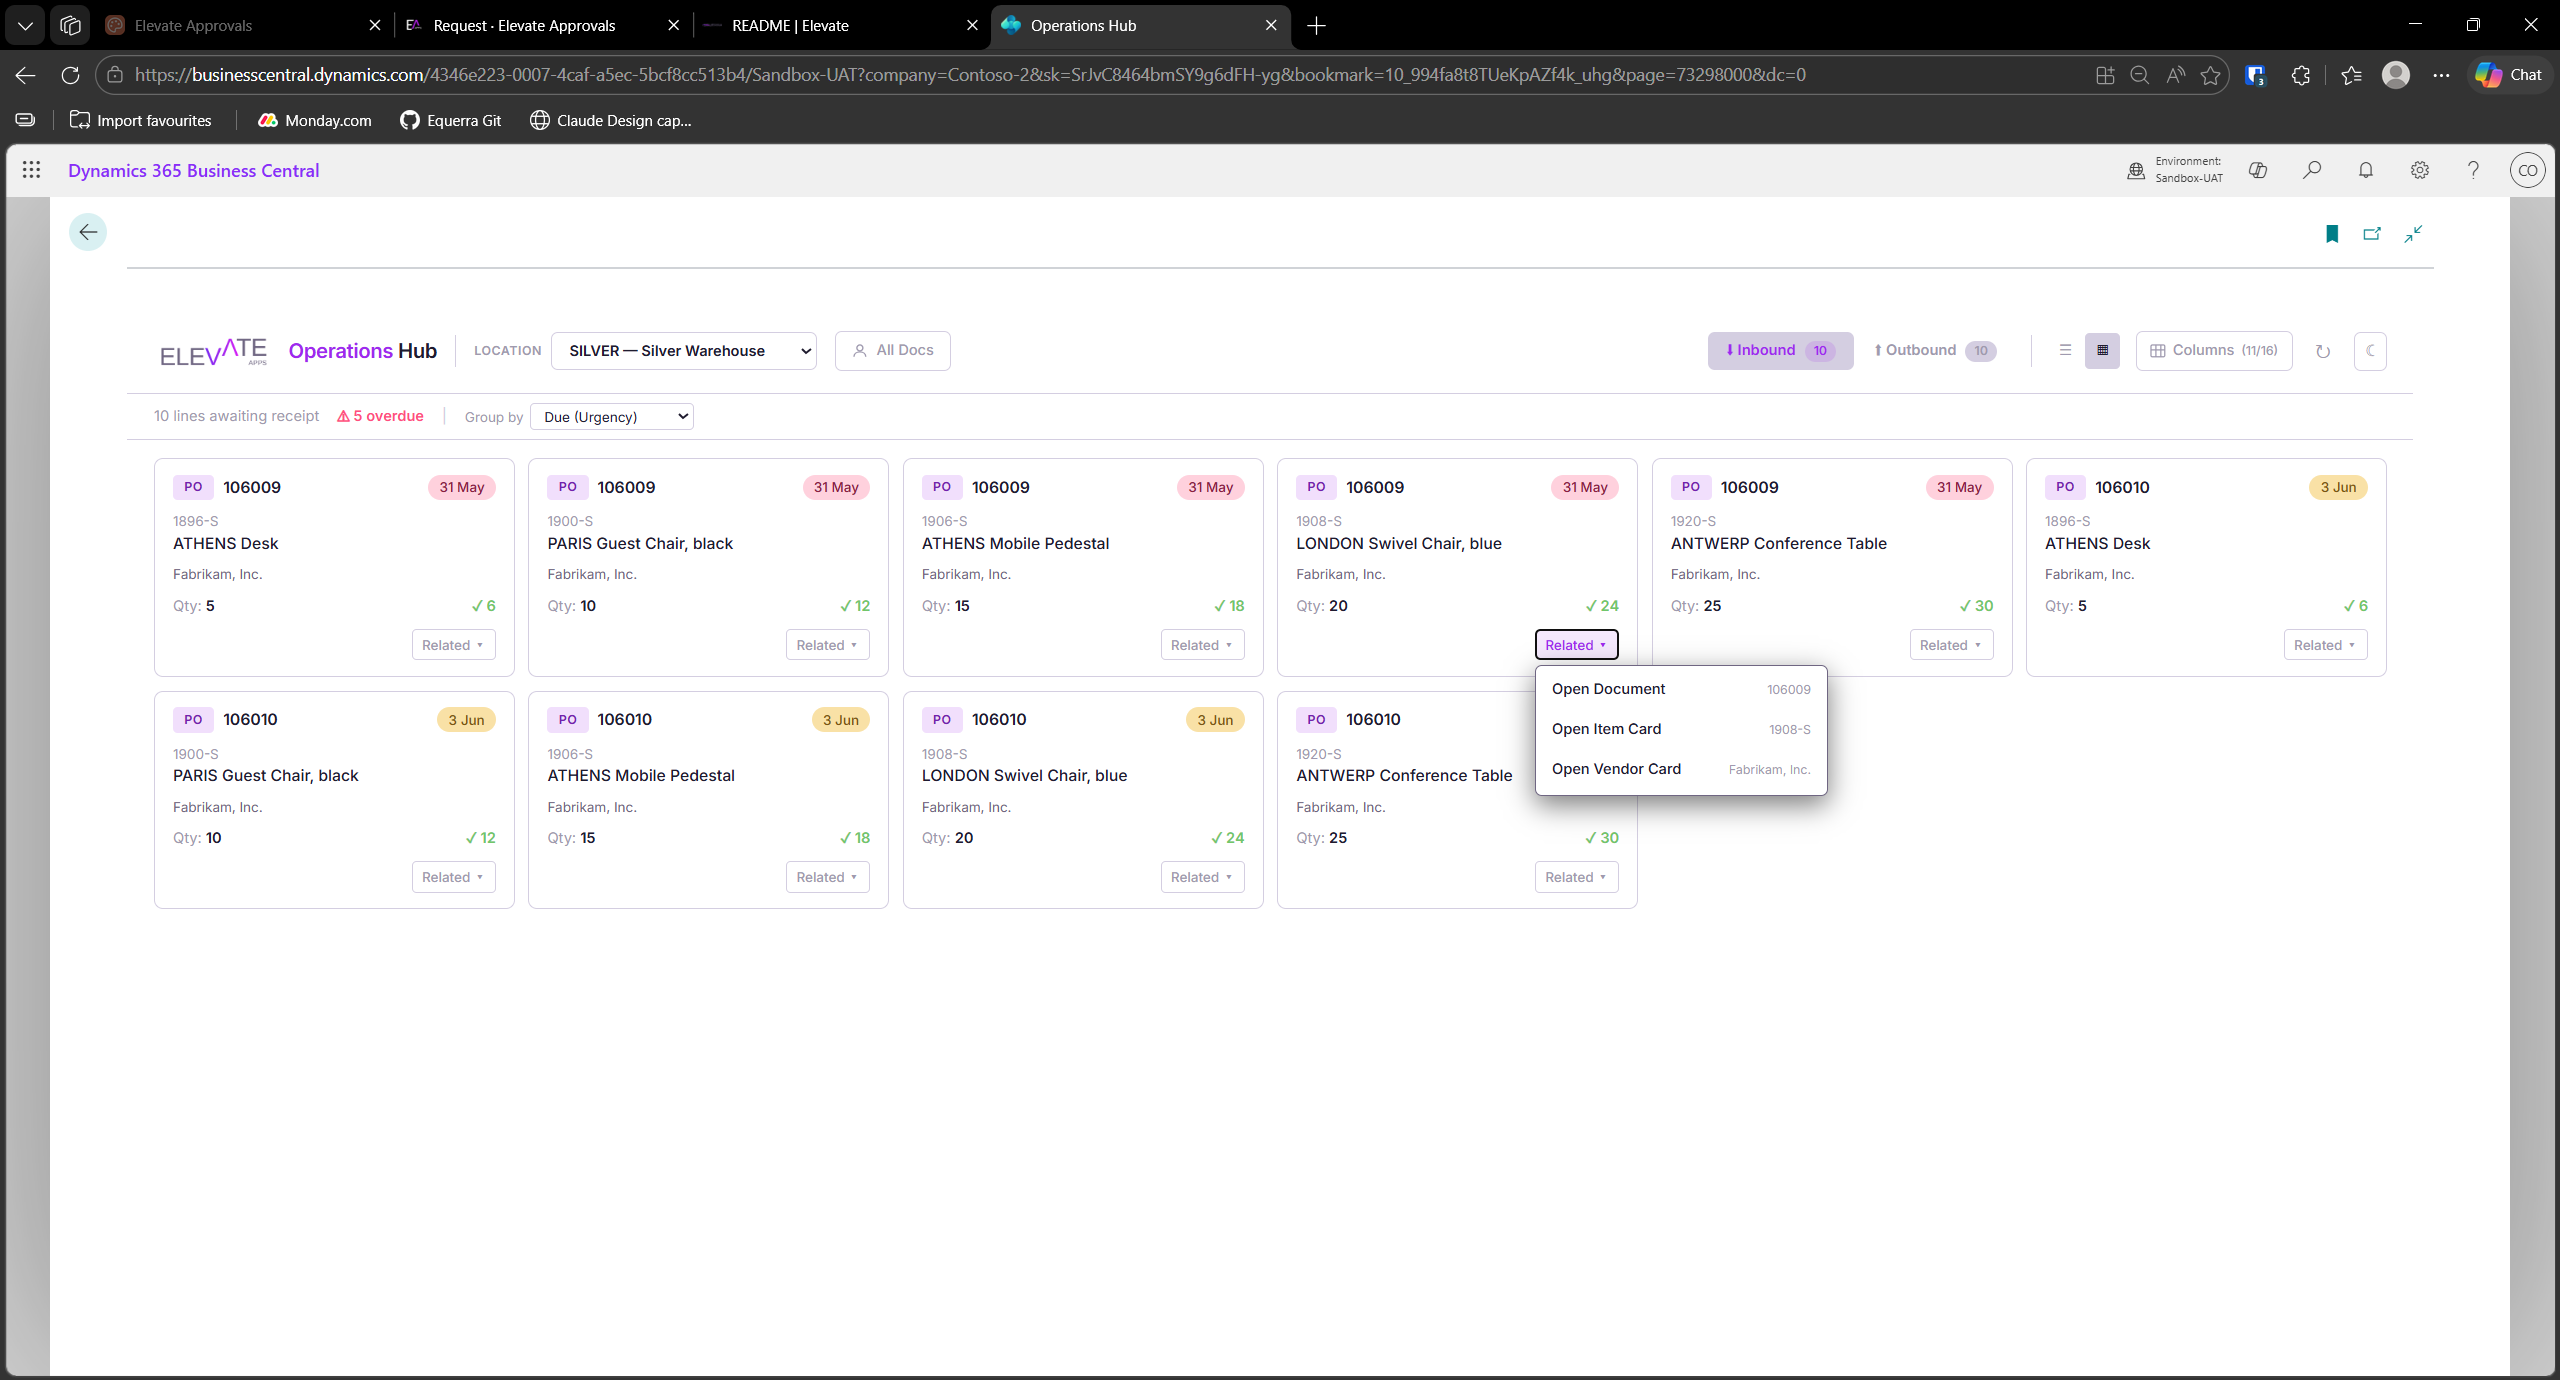This screenshot has height=1380, width=2560.
Task: Open the browser favourites list icon
Action: (x=2351, y=75)
